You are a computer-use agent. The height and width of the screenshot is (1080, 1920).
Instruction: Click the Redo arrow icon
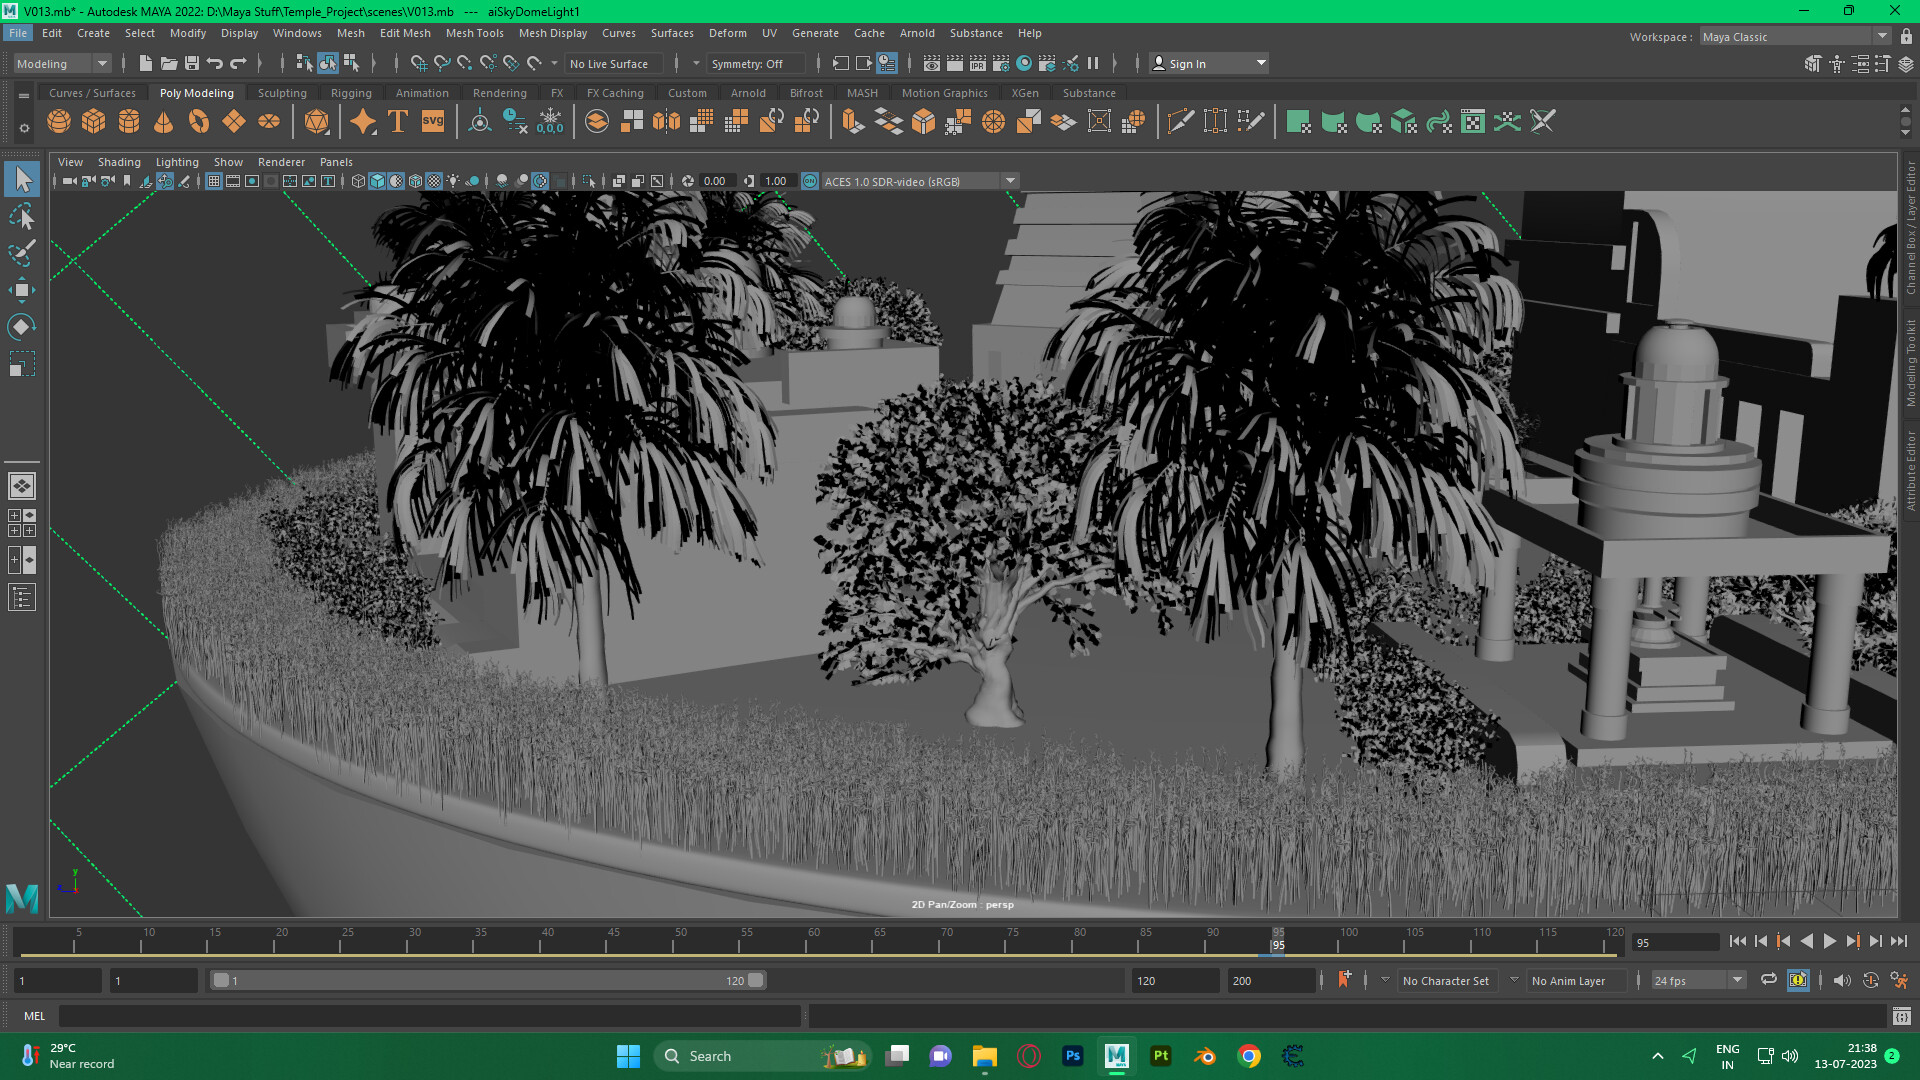pyautogui.click(x=238, y=63)
